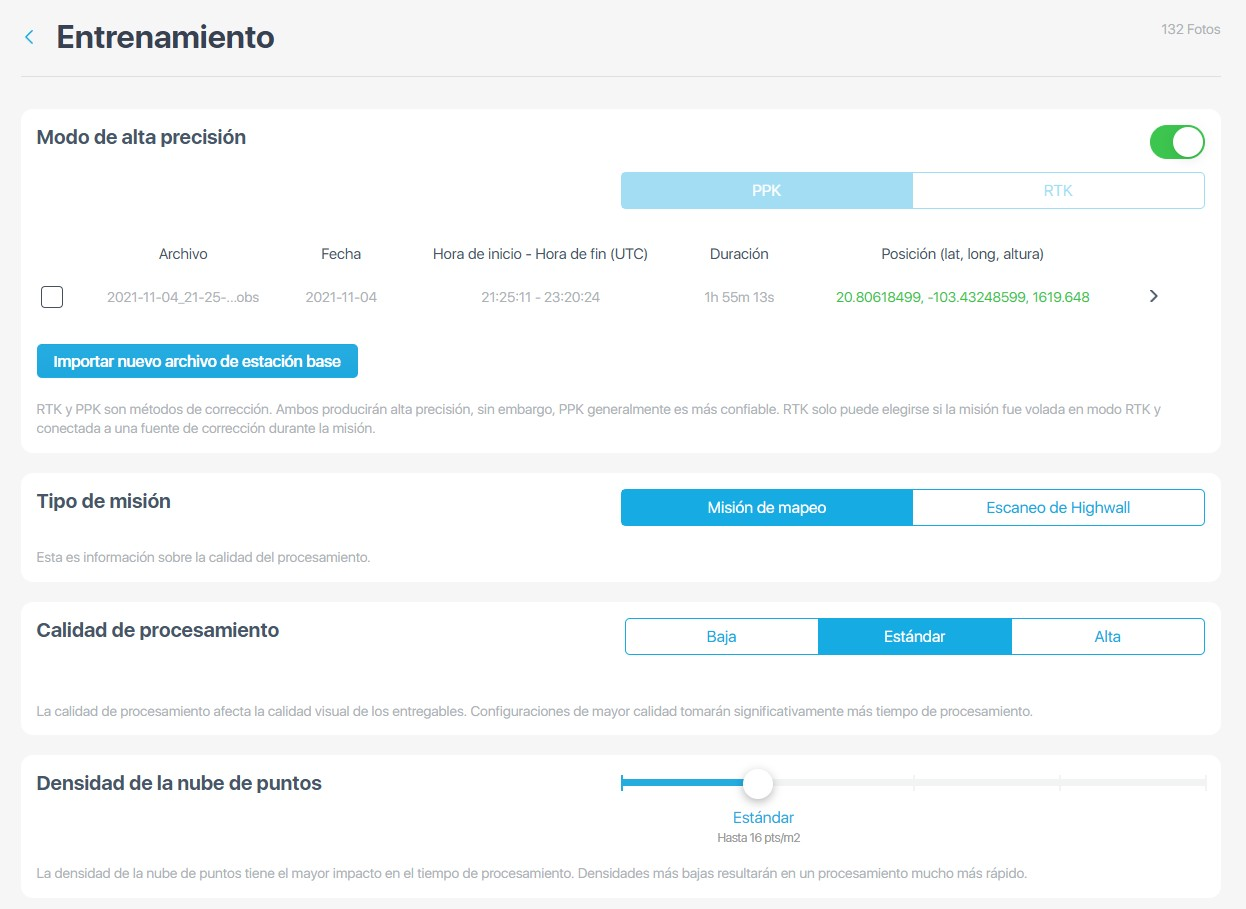Disable the Modo de alta precisión switch
This screenshot has height=909, width=1246.
point(1177,142)
